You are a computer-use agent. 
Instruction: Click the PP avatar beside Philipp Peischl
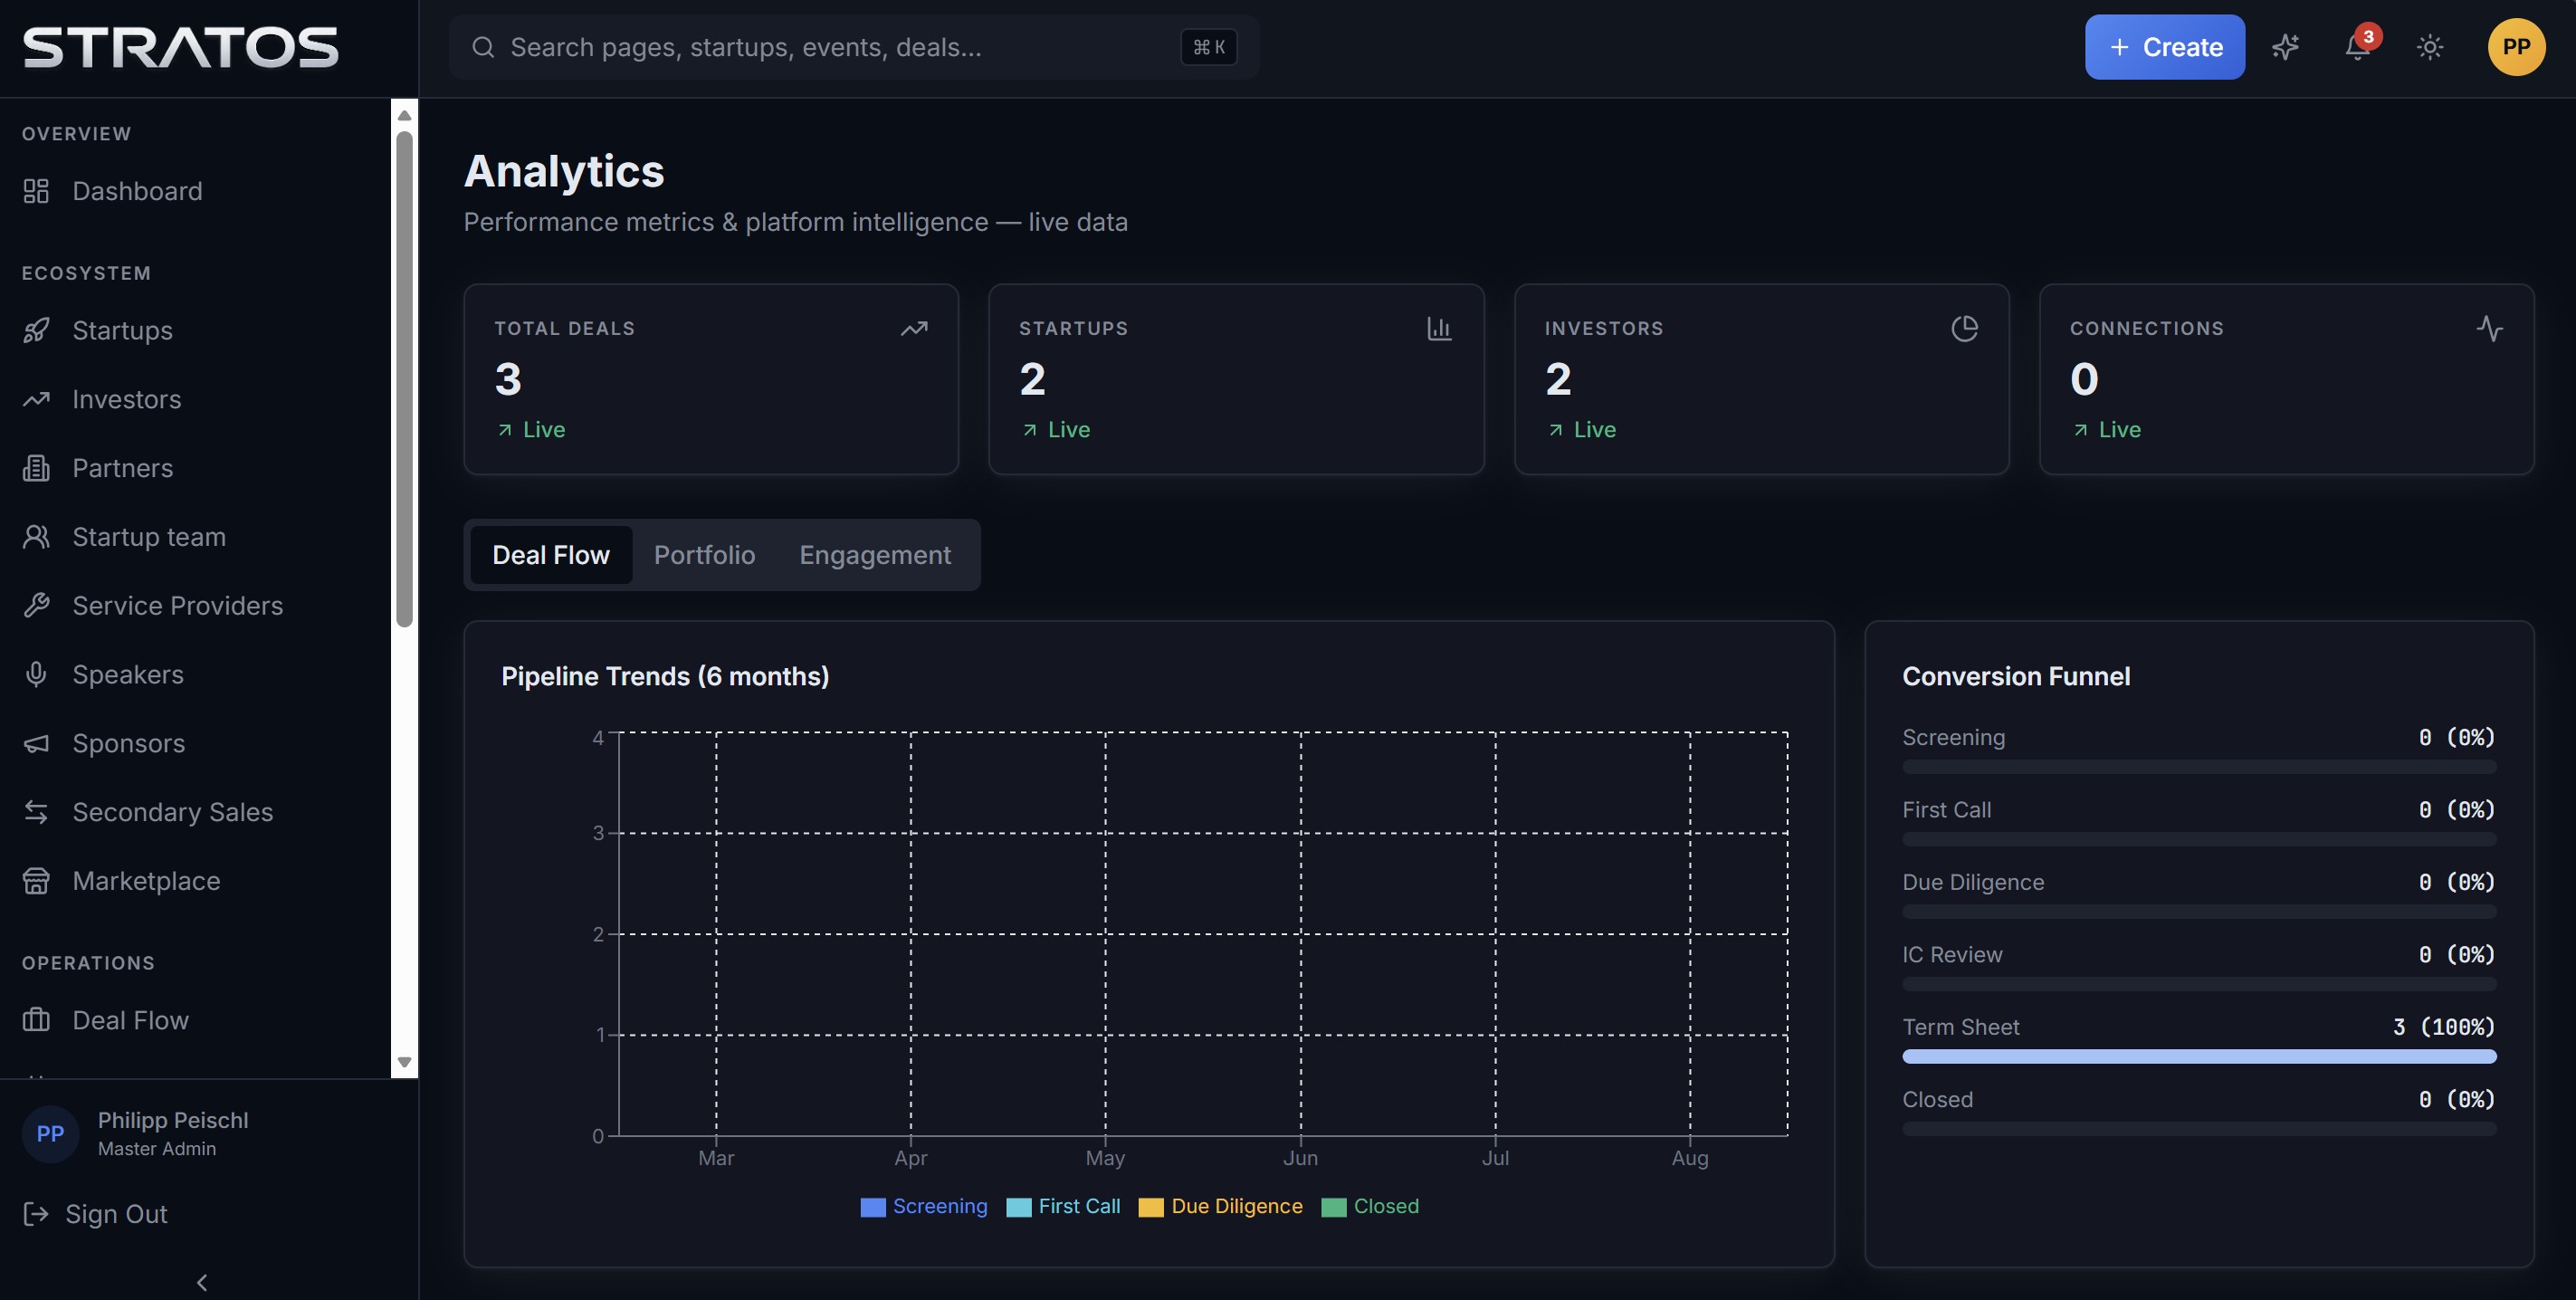[50, 1134]
